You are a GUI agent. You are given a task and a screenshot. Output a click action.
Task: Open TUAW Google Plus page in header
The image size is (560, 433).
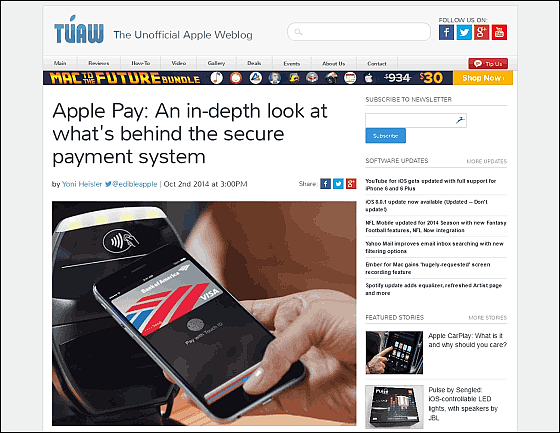pyautogui.click(x=481, y=33)
